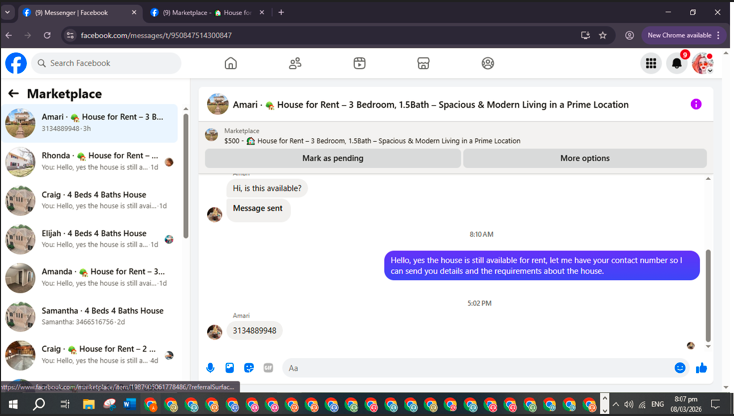
Task: Click Mark as pending button
Action: point(333,158)
